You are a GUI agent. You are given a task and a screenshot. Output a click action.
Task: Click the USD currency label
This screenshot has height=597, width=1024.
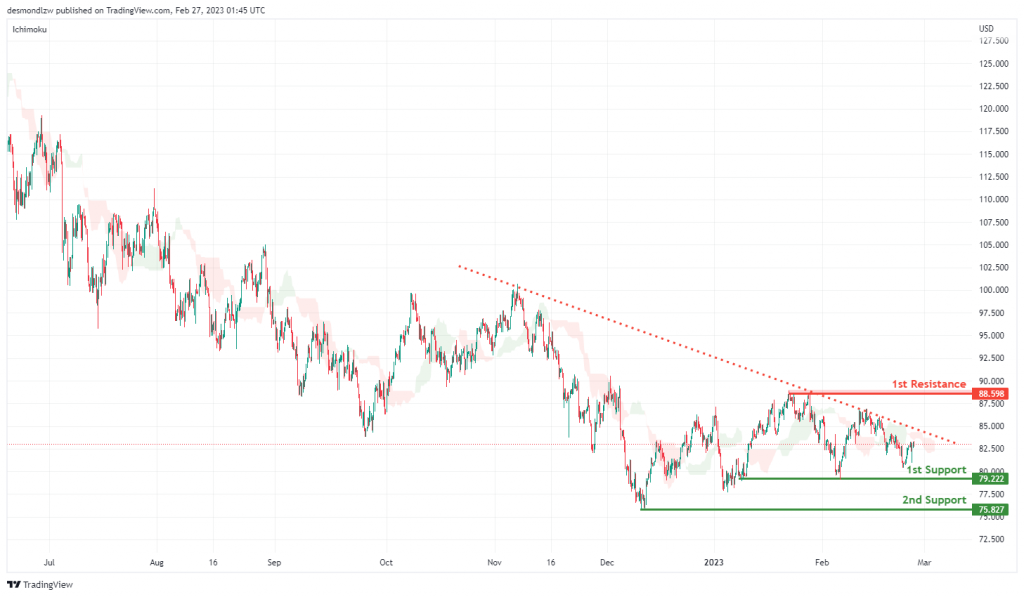[x=986, y=29]
